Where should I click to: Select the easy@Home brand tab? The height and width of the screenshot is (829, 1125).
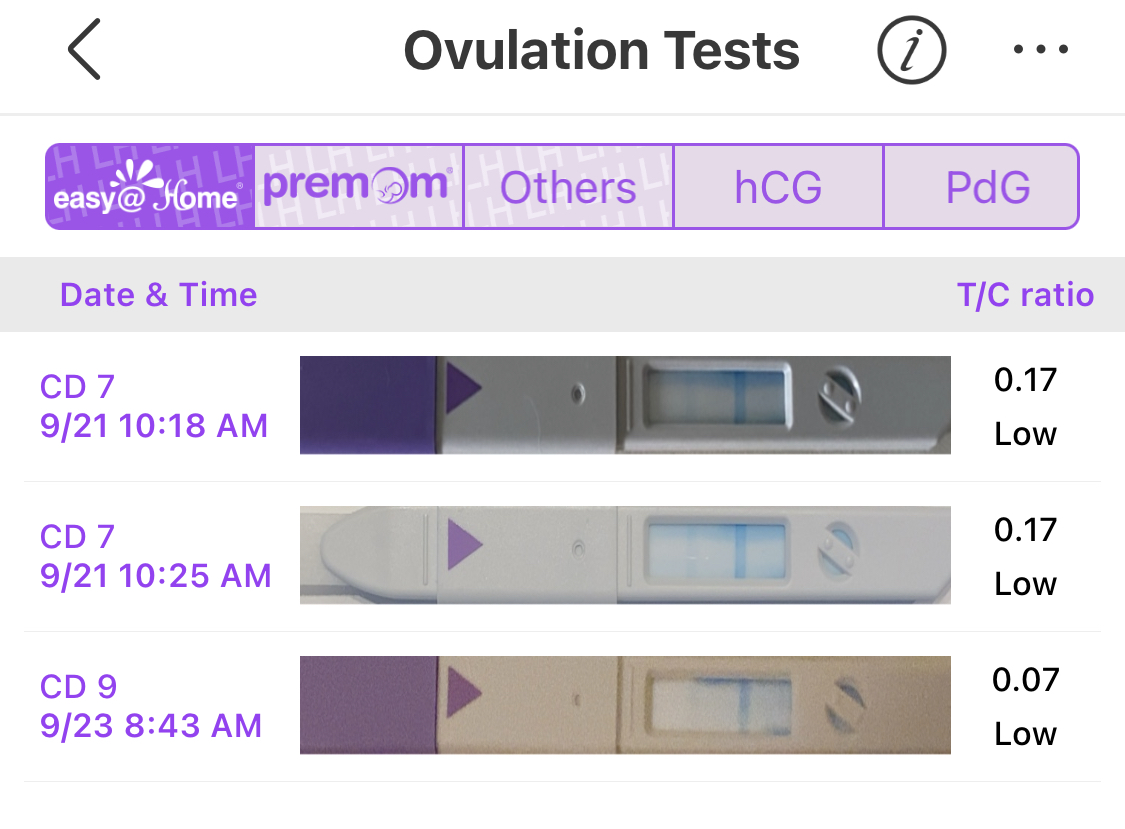coord(150,187)
